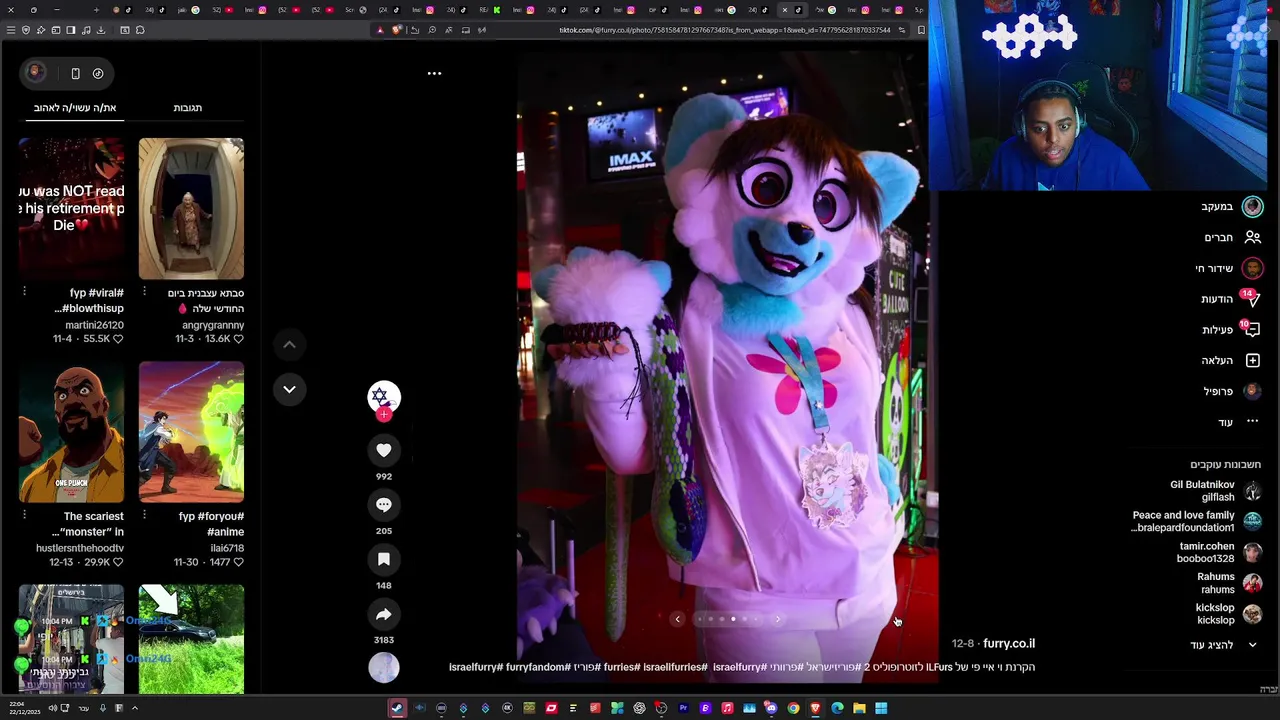Open a new browser tab with plus
This screenshot has height=720, width=1280.
[96, 10]
